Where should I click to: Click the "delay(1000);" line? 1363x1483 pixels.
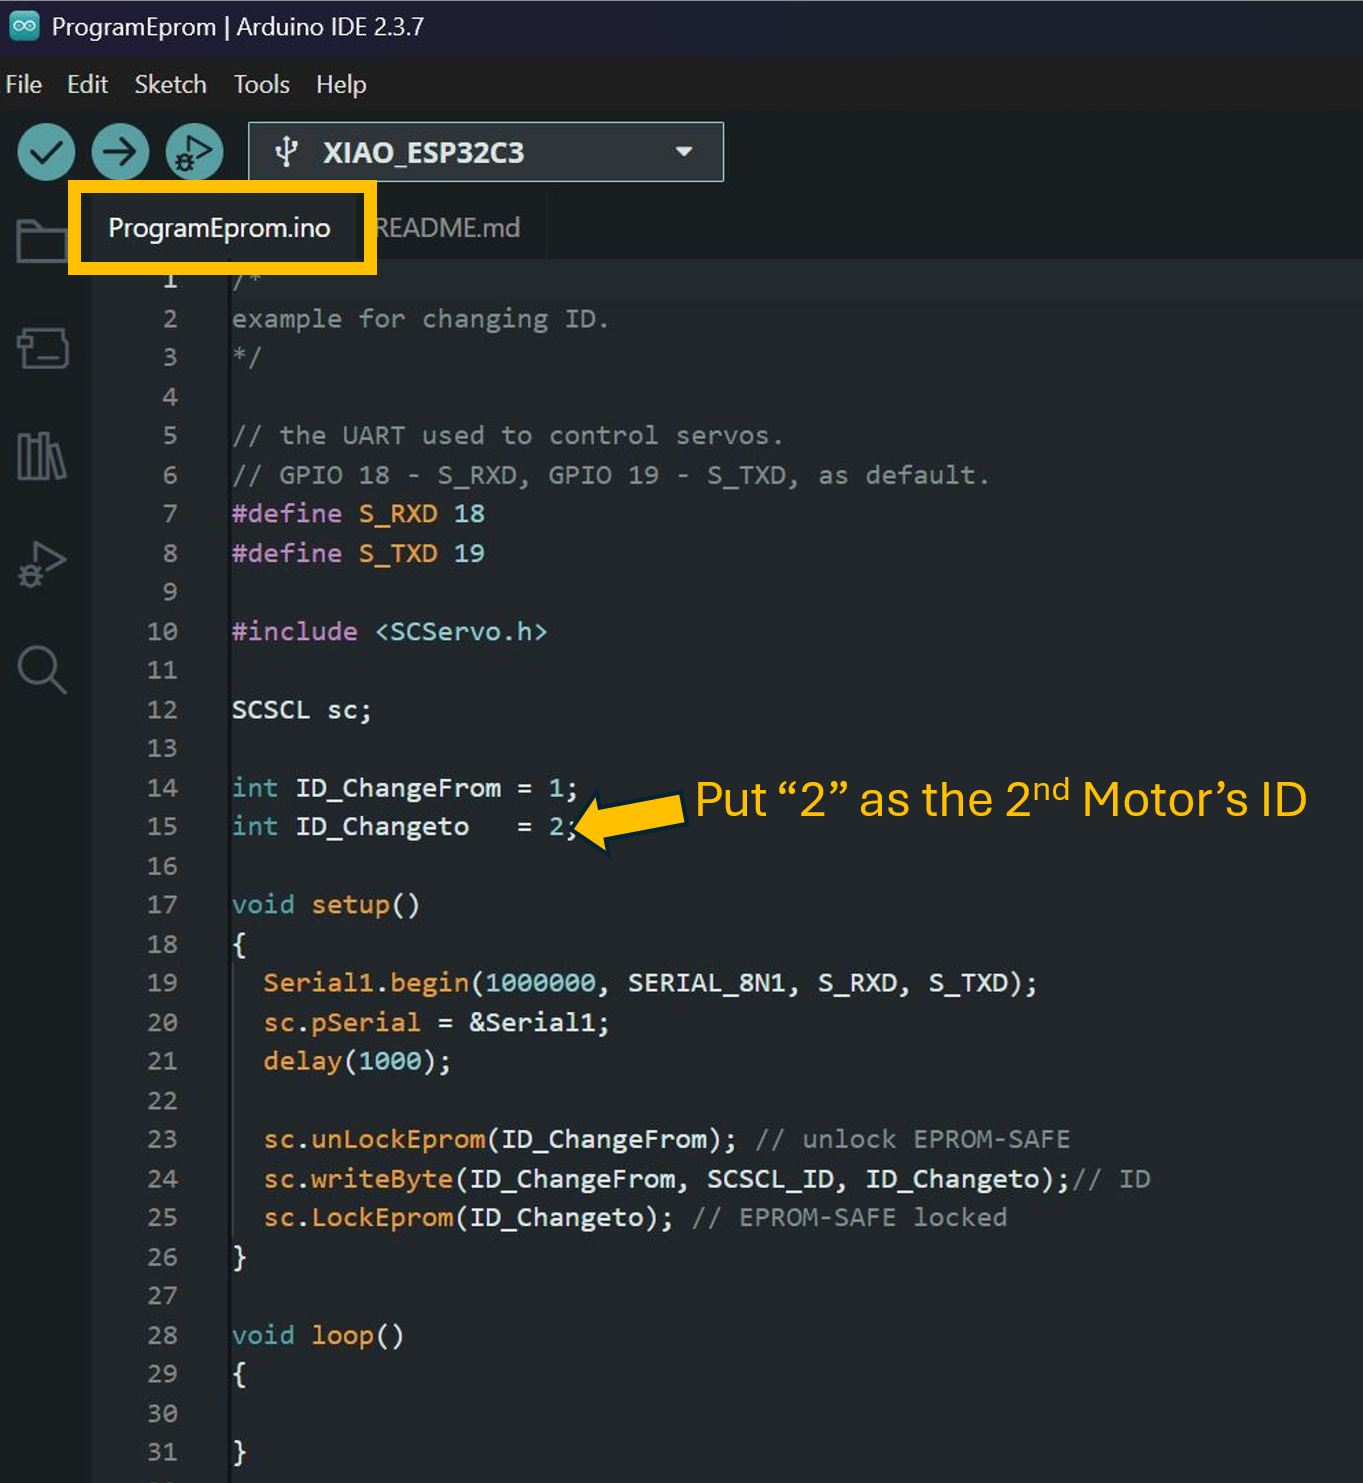click(x=357, y=1061)
